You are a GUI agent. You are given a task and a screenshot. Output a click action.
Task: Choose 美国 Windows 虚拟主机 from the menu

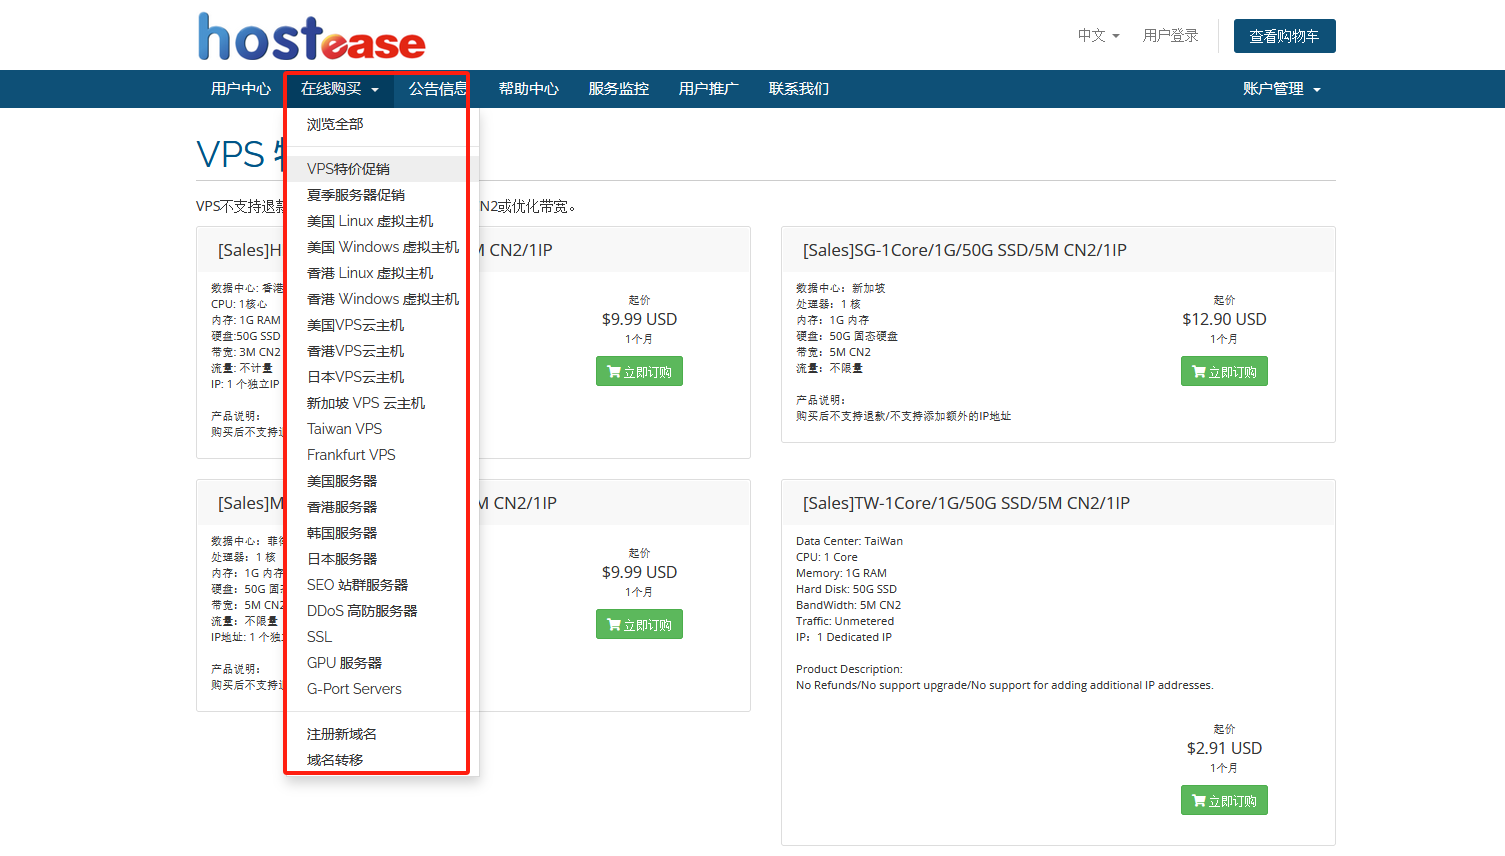(x=382, y=247)
